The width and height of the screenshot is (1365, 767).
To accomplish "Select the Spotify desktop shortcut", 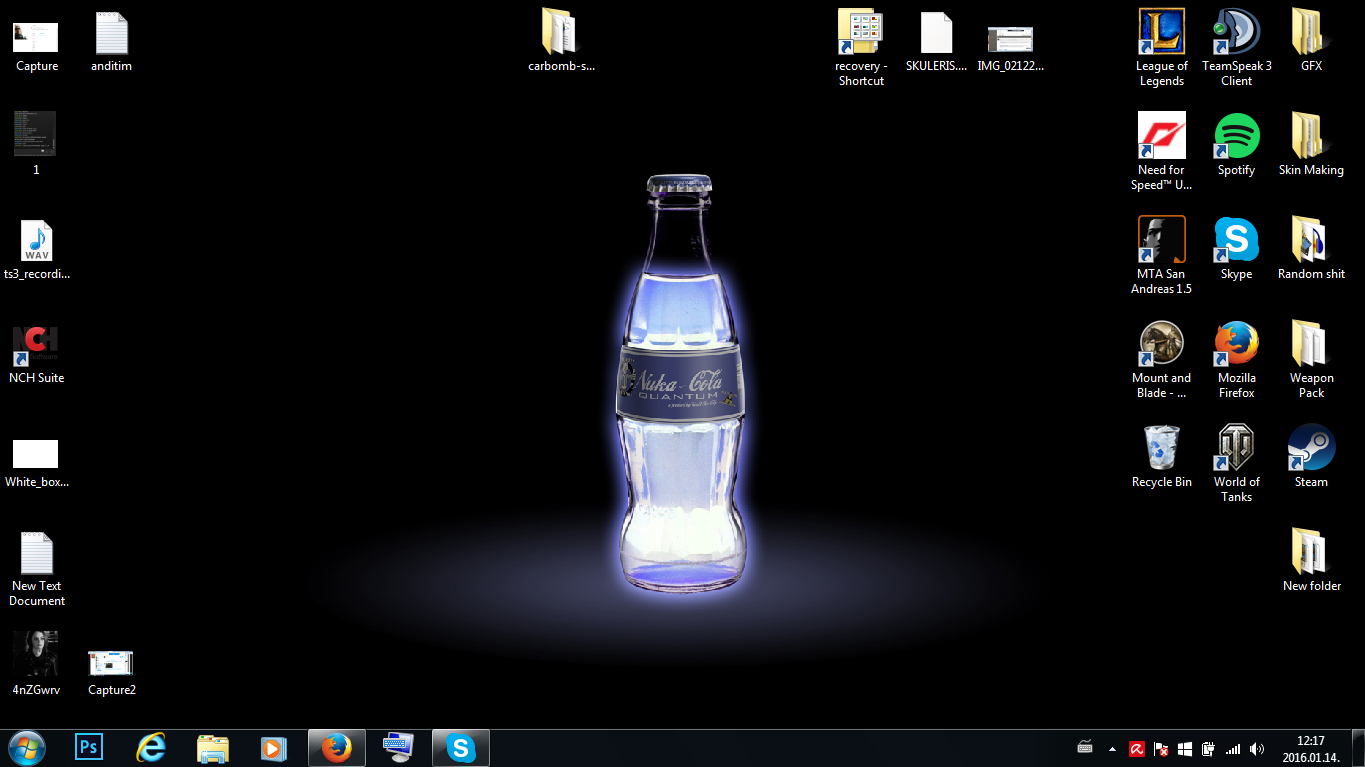I will 1236,145.
